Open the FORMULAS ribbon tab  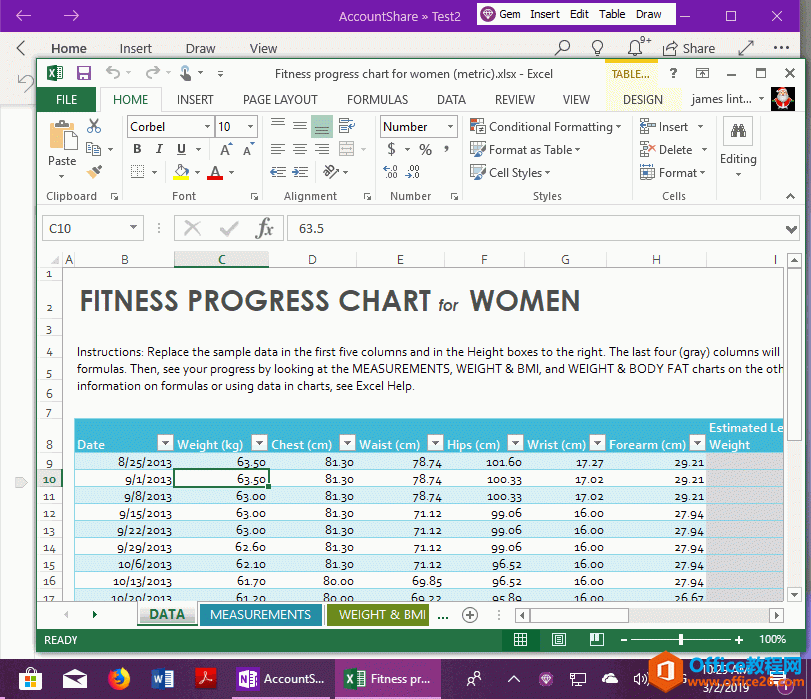click(377, 99)
